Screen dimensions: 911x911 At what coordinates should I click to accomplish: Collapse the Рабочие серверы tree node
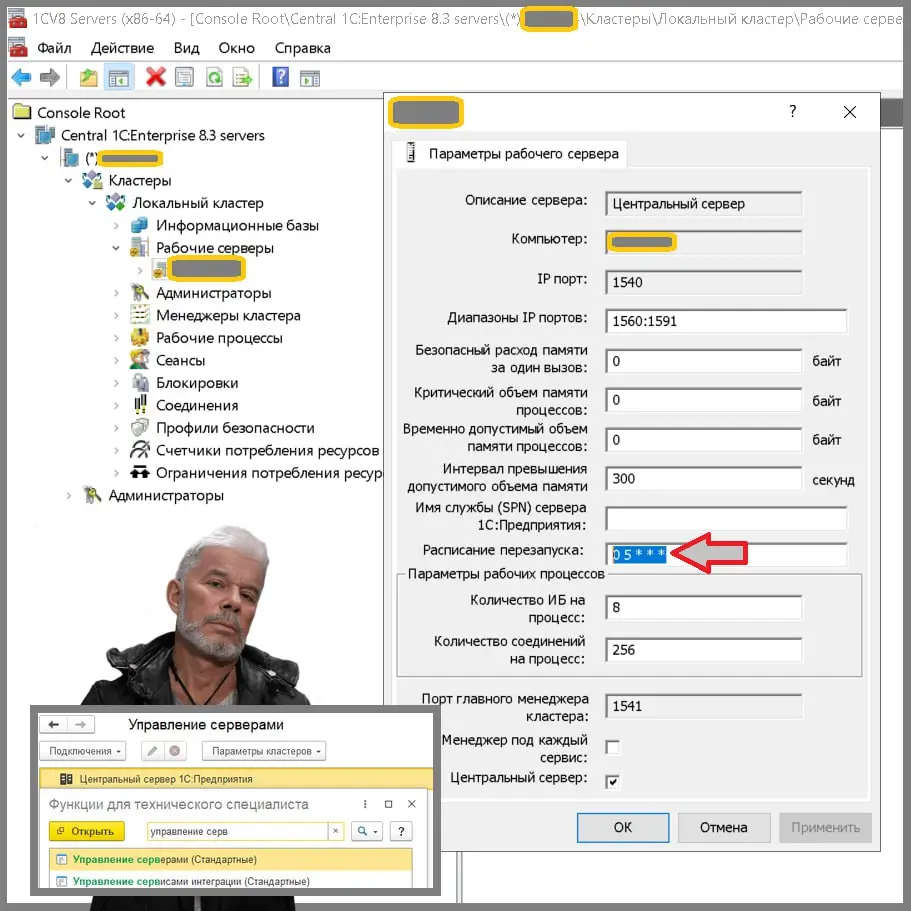(116, 248)
